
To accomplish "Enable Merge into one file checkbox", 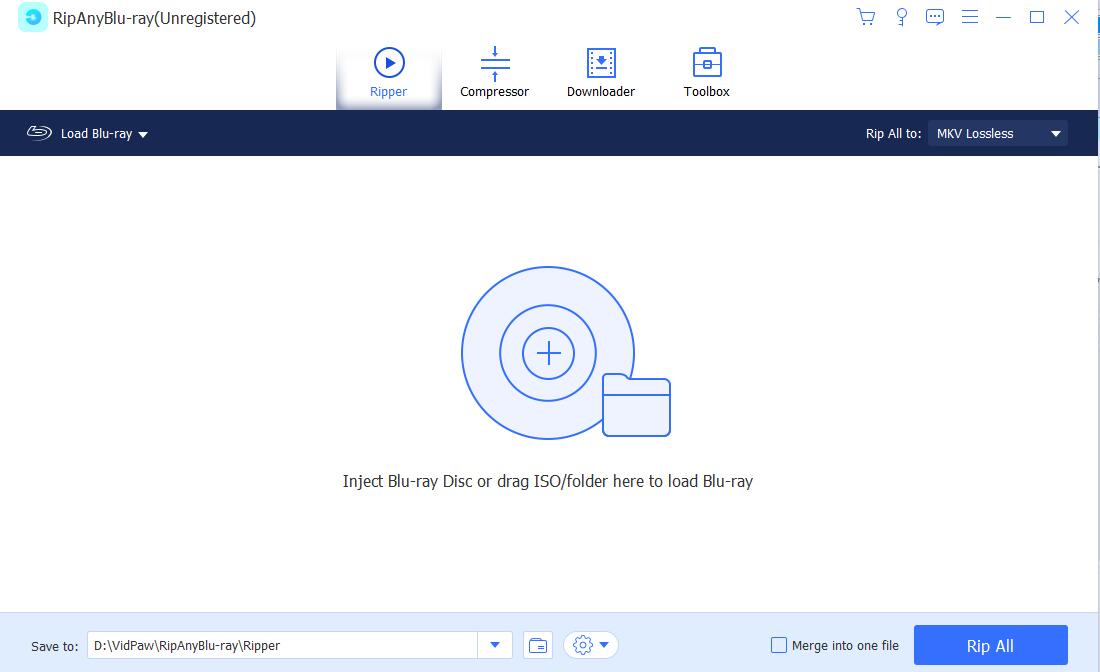I will 779,645.
